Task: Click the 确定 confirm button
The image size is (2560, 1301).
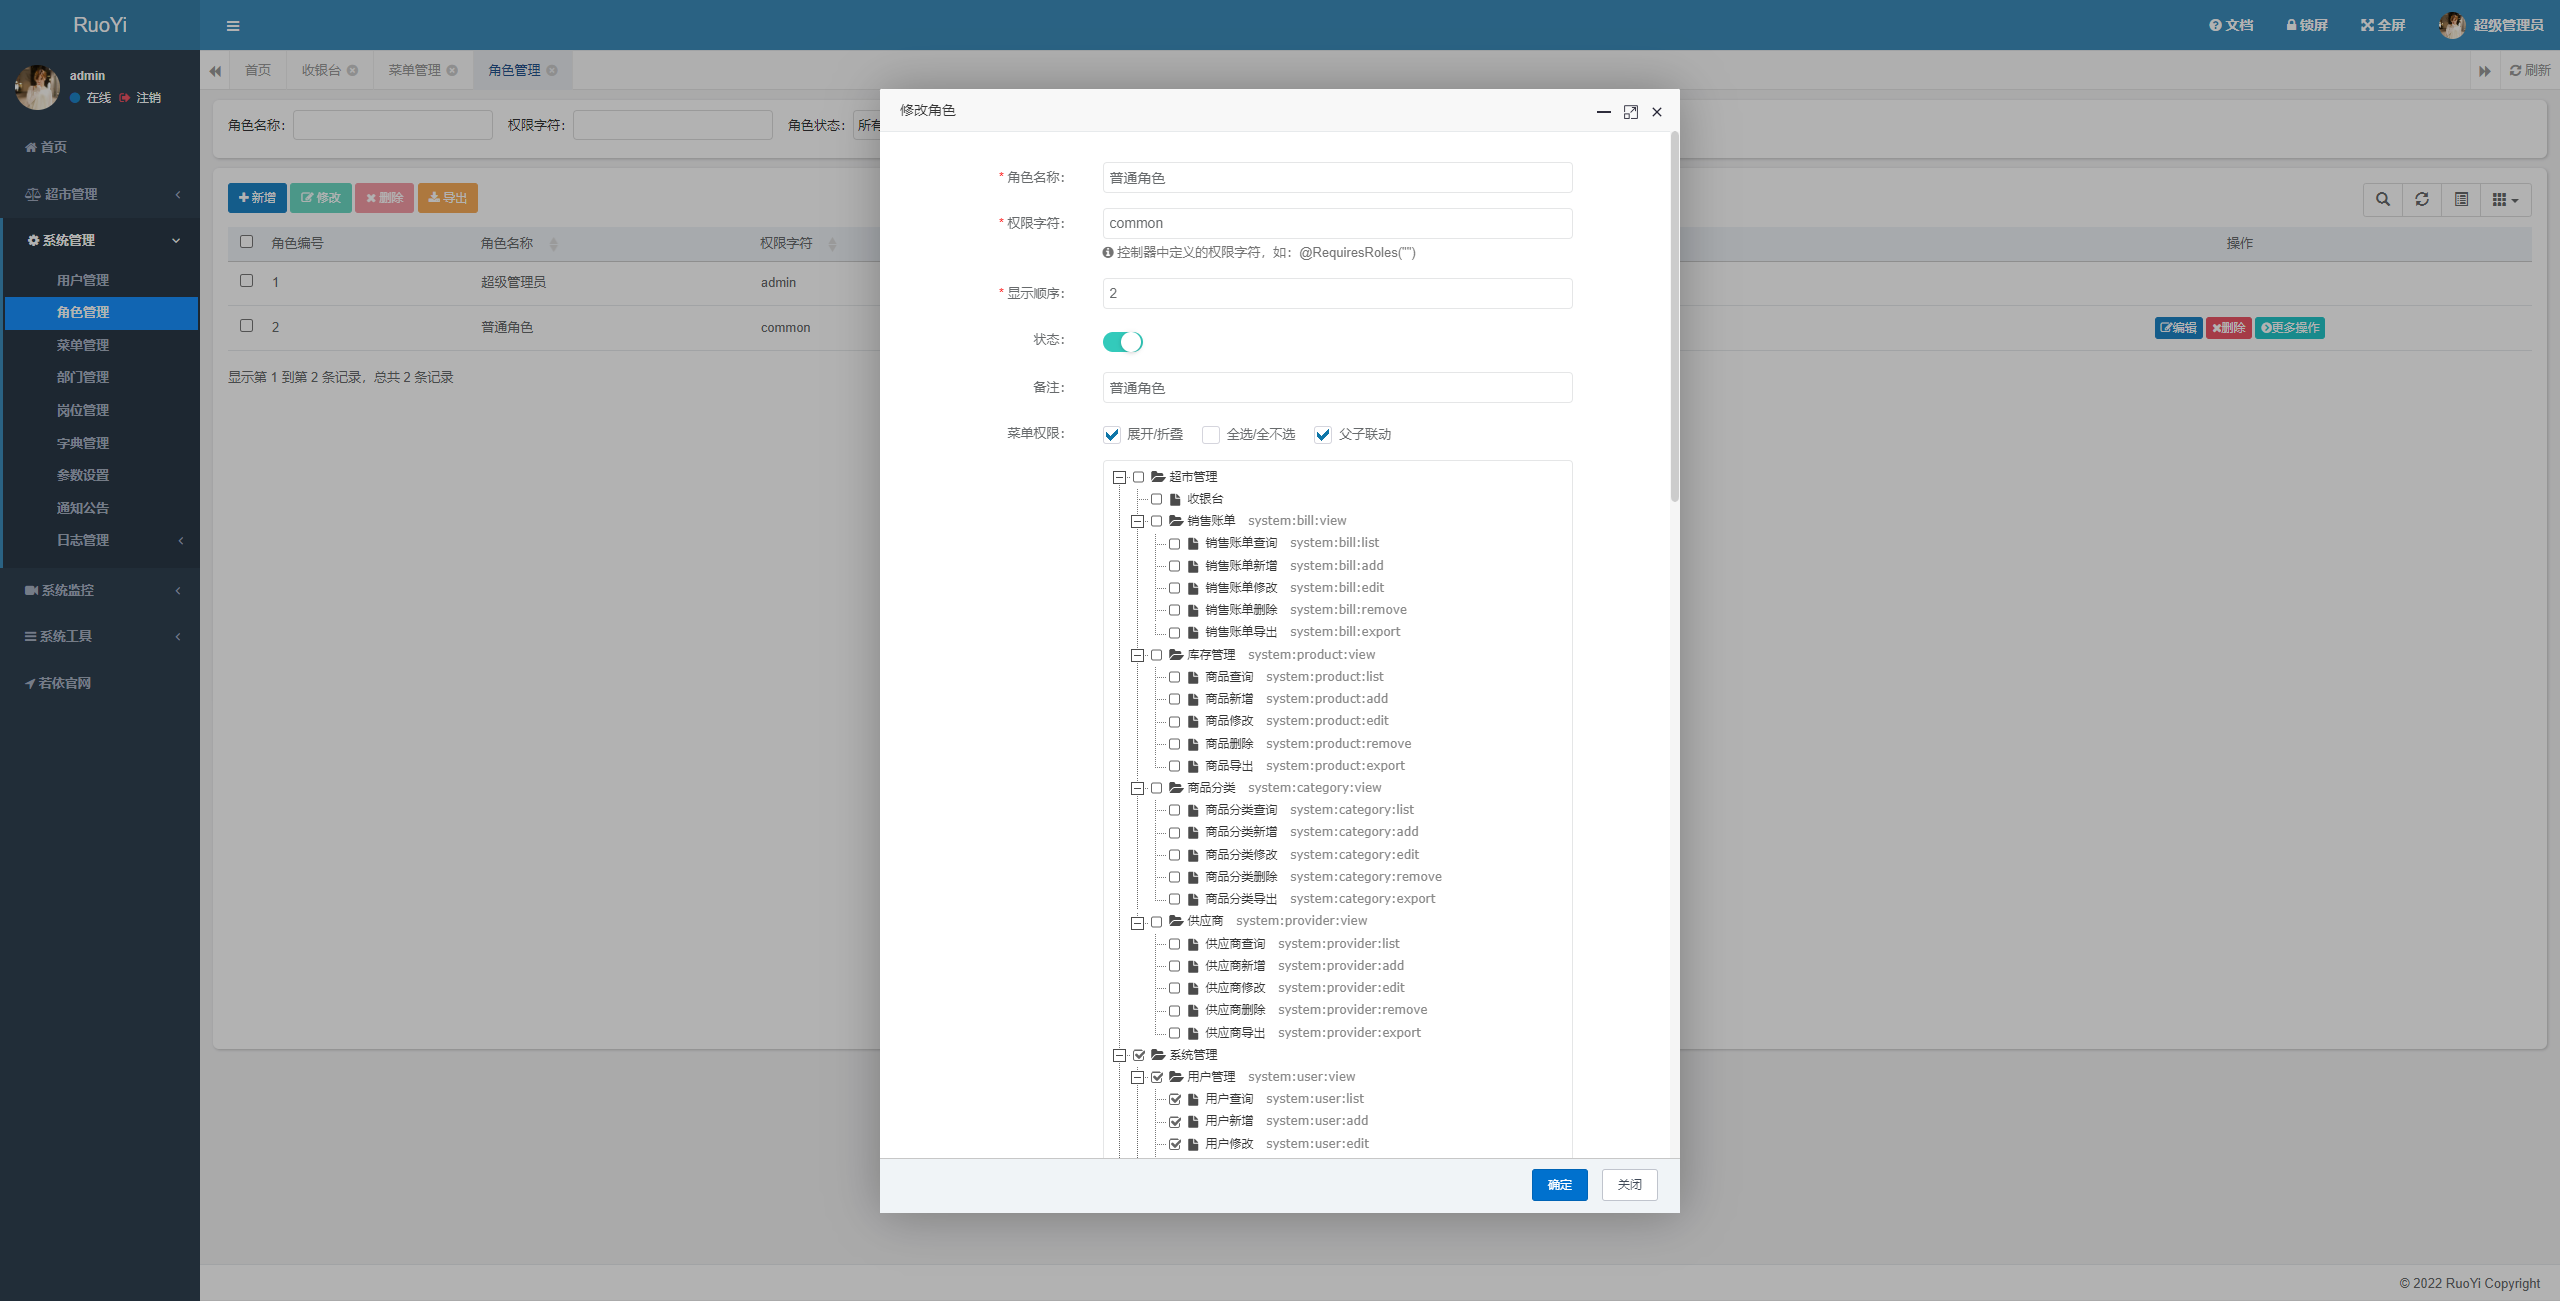Action: (x=1559, y=1184)
